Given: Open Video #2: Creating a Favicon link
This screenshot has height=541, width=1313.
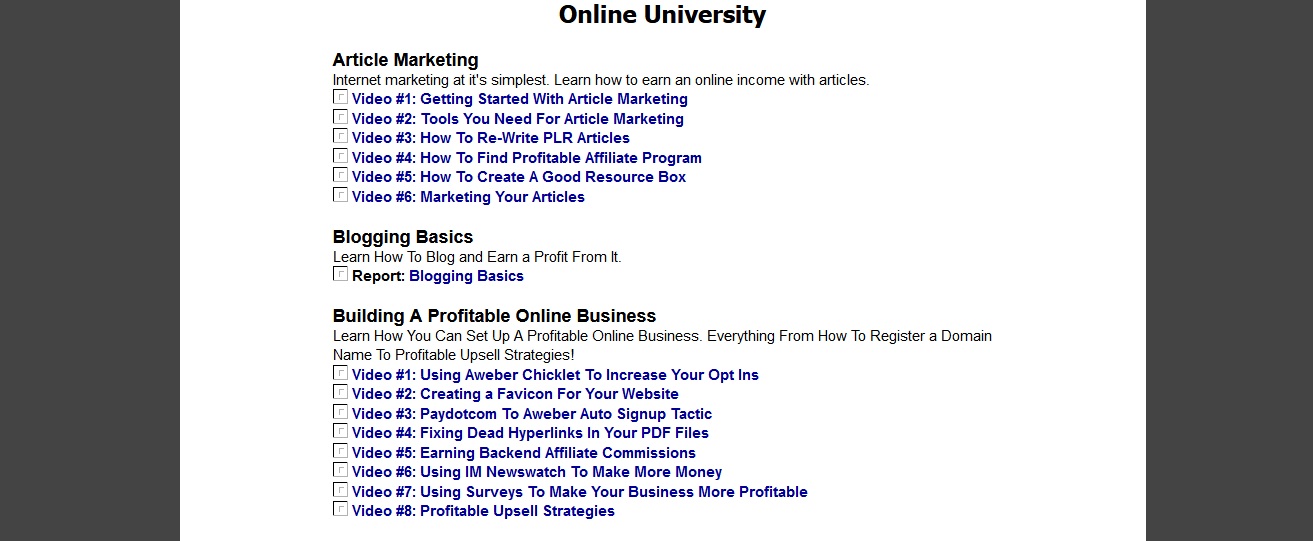Looking at the screenshot, I should point(515,394).
